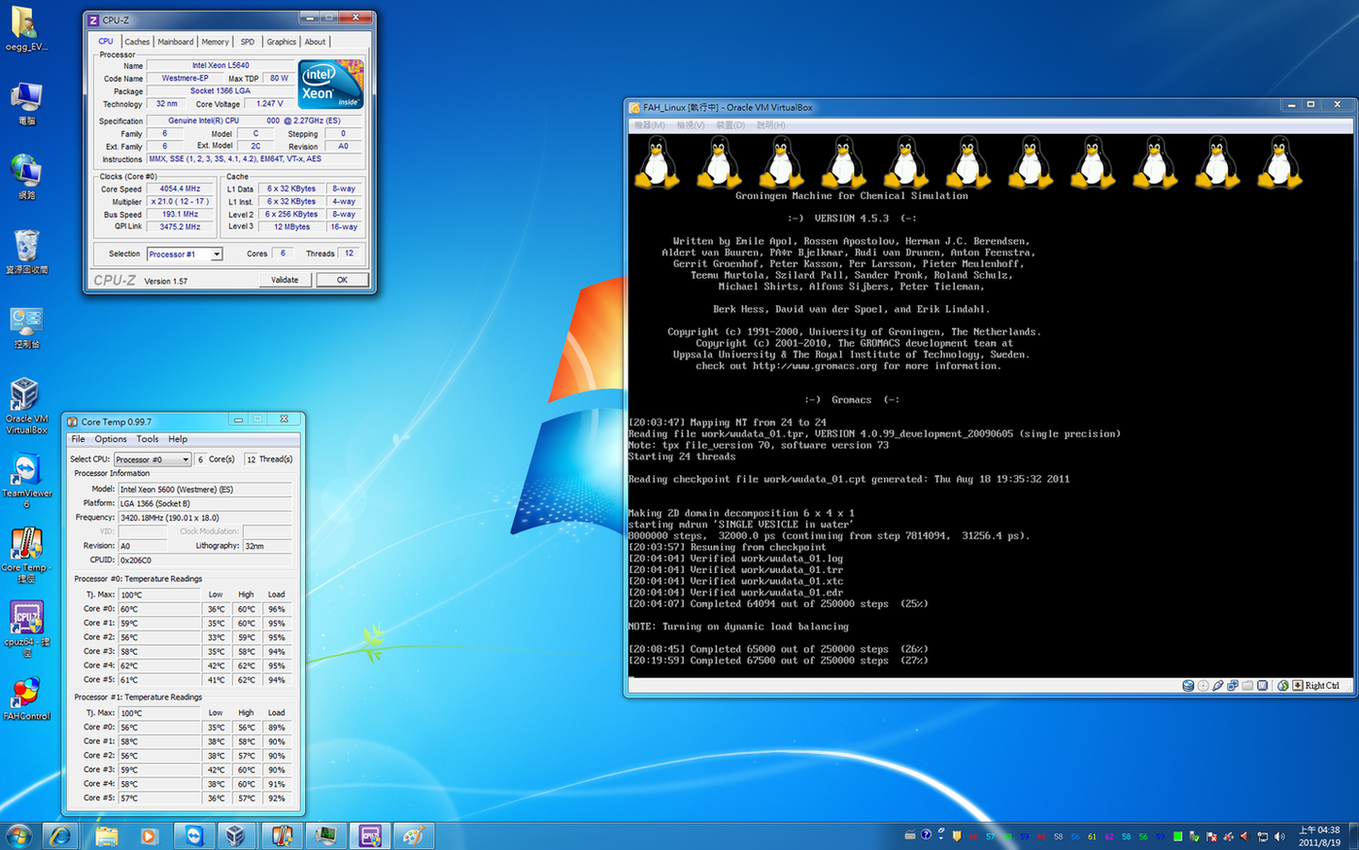Click the USB devices icon in VirtualBox status bar
1359x850 pixels.
1218,686
